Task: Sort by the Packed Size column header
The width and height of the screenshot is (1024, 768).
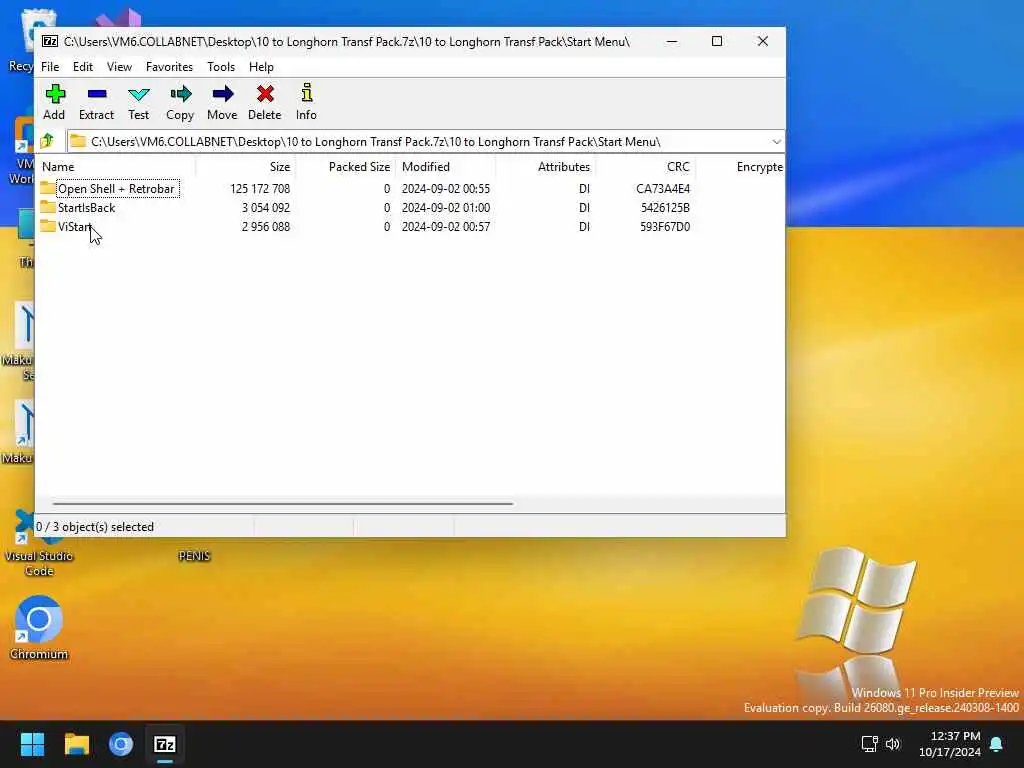Action: click(345, 167)
